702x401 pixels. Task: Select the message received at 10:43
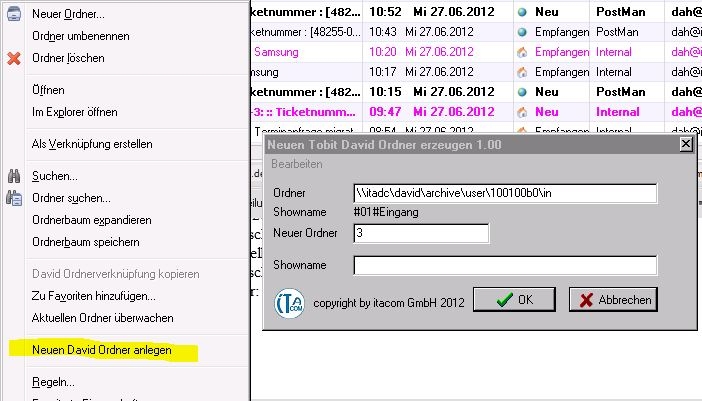(x=476, y=32)
